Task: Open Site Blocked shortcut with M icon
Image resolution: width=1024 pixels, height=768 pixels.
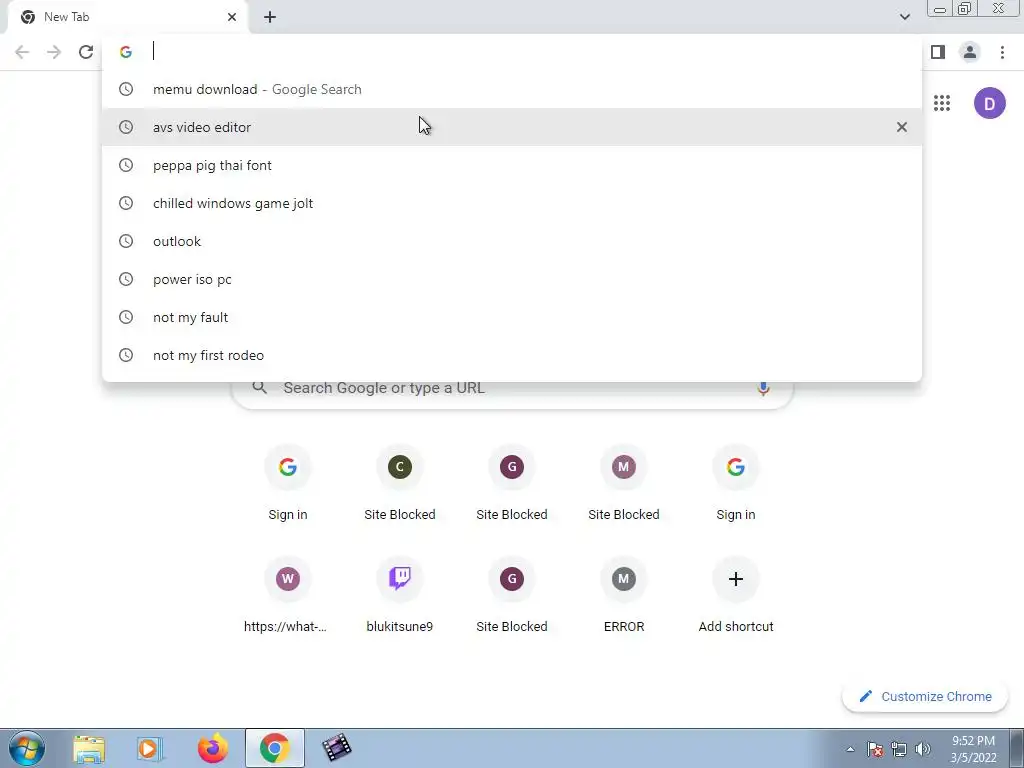Action: tap(624, 484)
